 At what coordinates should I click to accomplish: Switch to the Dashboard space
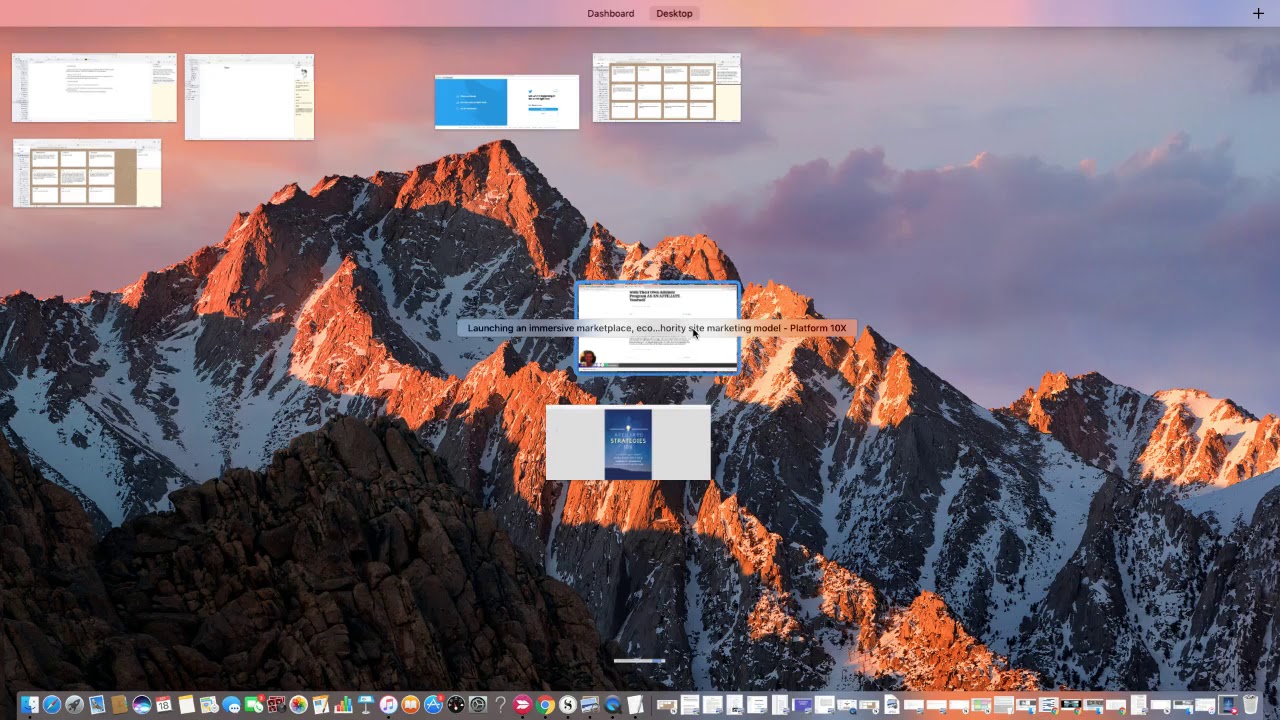tap(611, 13)
